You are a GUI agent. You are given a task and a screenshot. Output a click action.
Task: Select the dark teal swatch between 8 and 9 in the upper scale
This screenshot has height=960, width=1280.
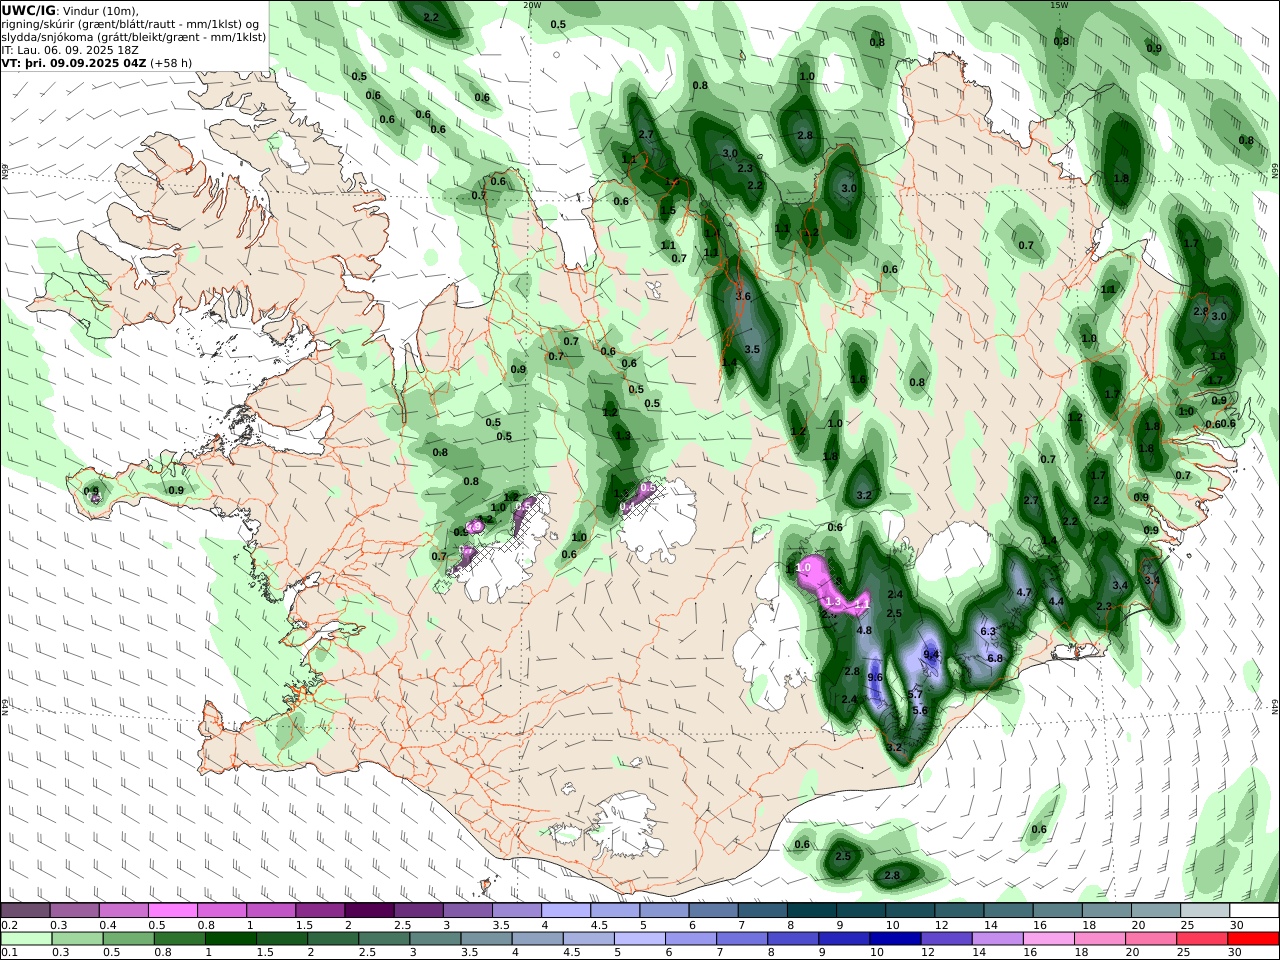pyautogui.click(x=810, y=910)
